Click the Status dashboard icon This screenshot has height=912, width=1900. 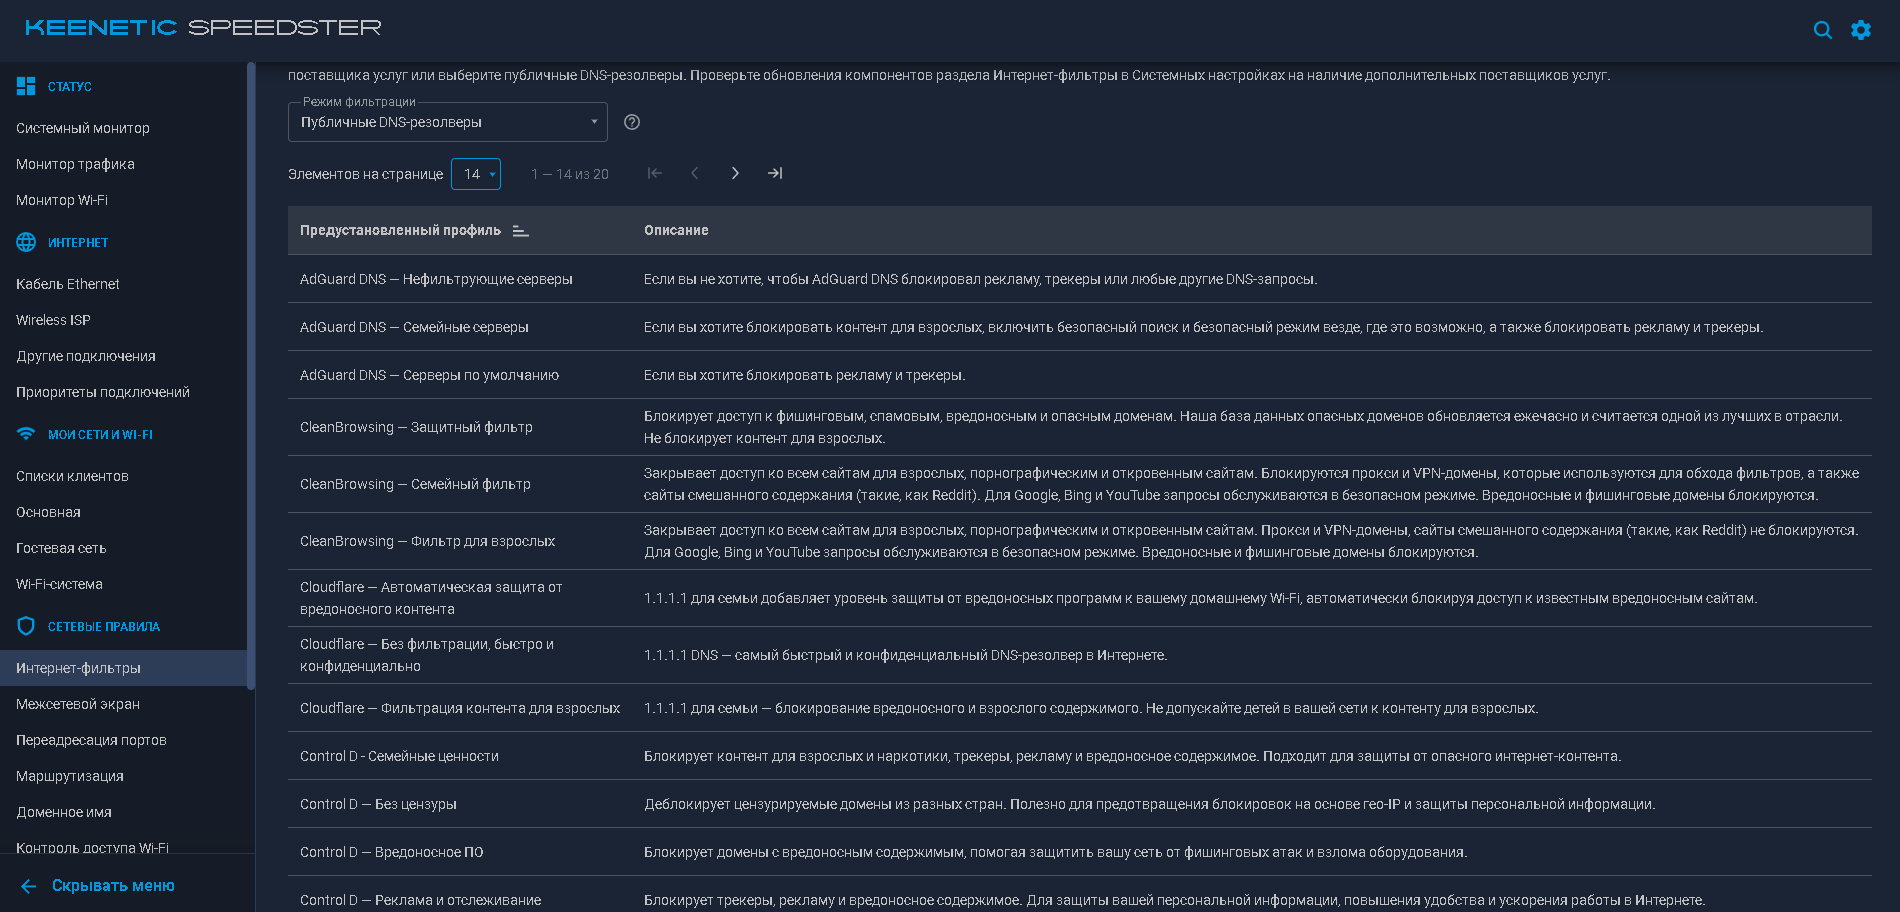(x=26, y=87)
